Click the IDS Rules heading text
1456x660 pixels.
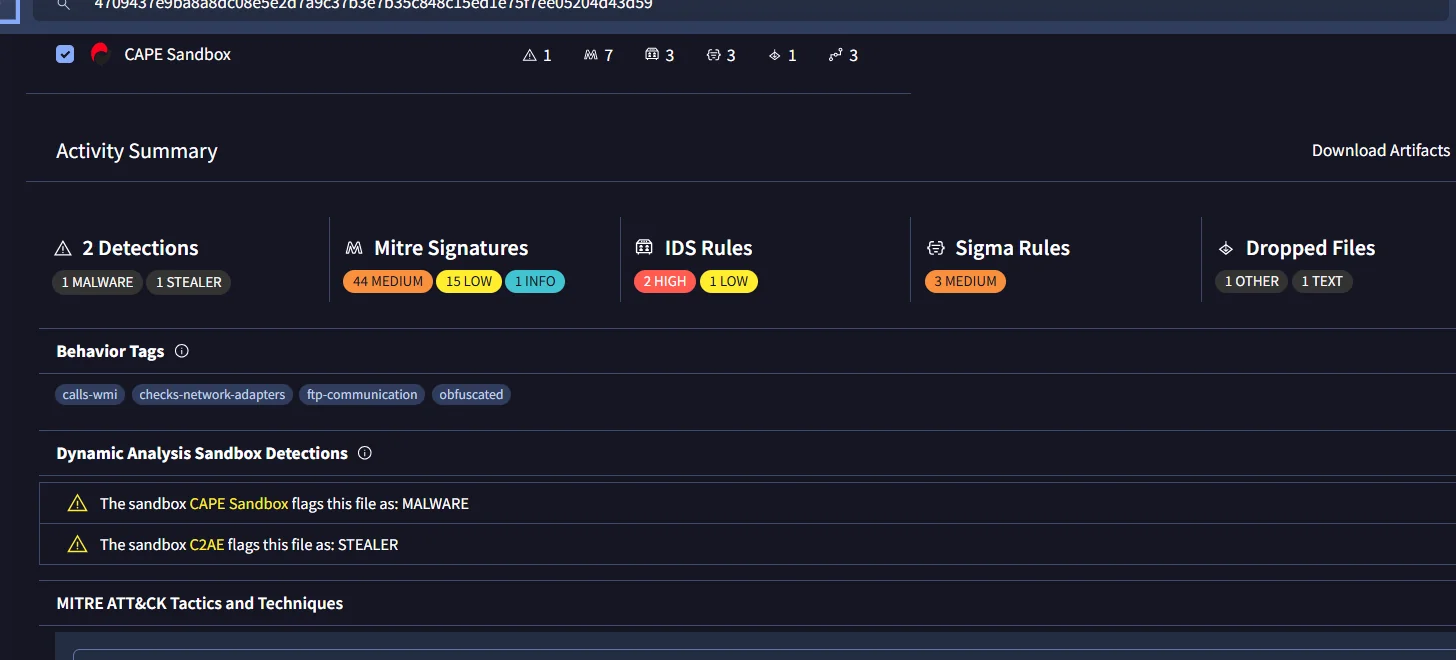[709, 248]
